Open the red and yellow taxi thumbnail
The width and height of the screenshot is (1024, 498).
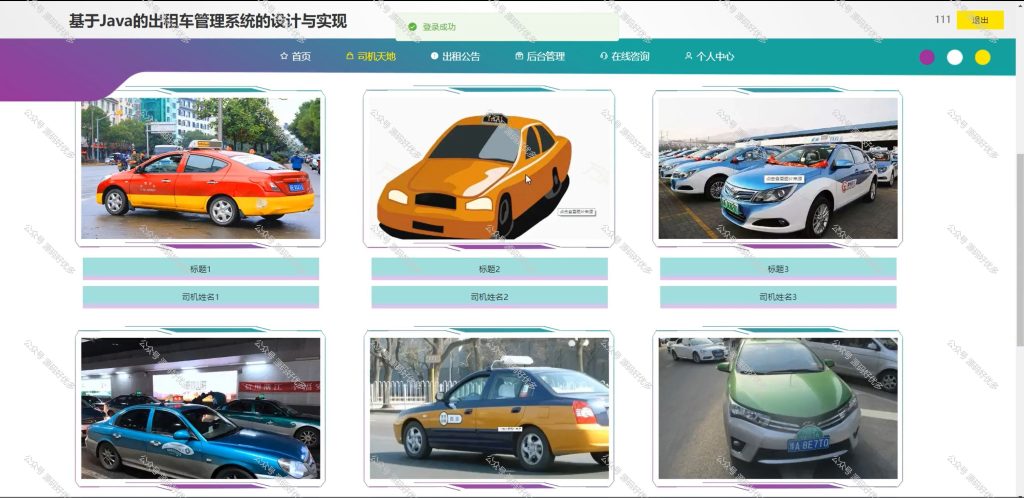[x=200, y=168]
